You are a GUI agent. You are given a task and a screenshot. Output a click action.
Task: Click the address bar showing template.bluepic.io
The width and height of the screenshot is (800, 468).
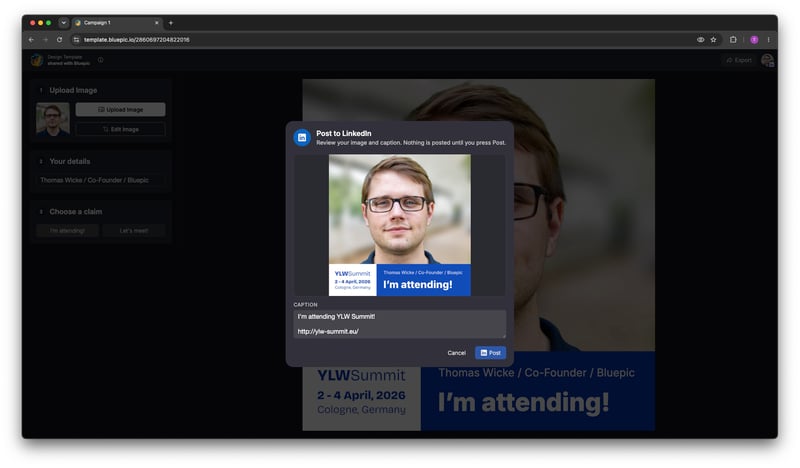click(383, 39)
